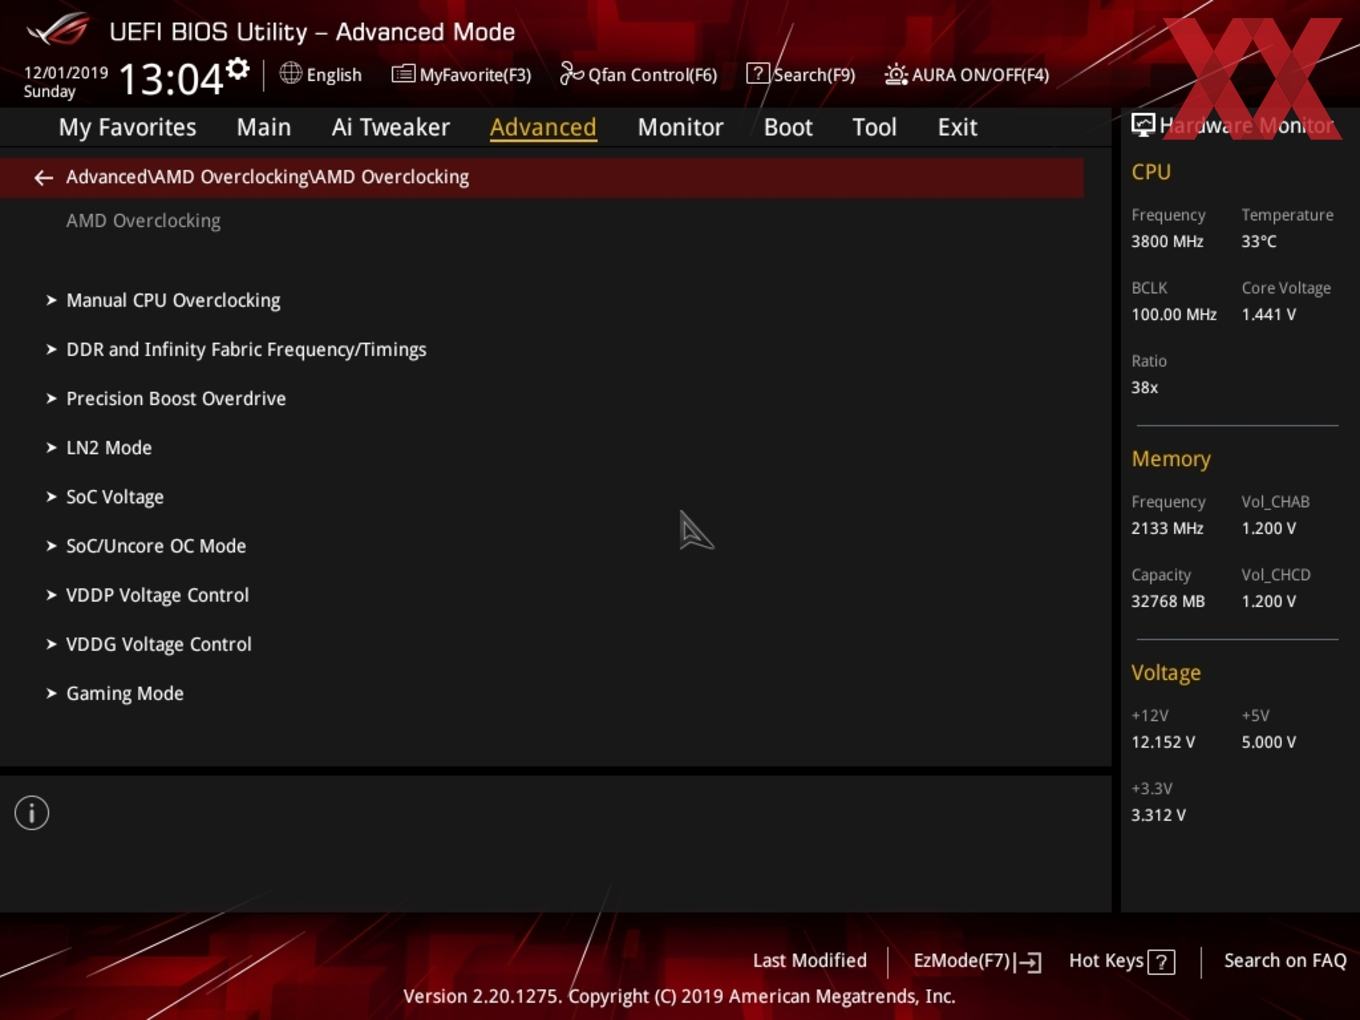Image resolution: width=1360 pixels, height=1020 pixels.
Task: Click the EzMode exit arrow icon
Action: click(1028, 962)
